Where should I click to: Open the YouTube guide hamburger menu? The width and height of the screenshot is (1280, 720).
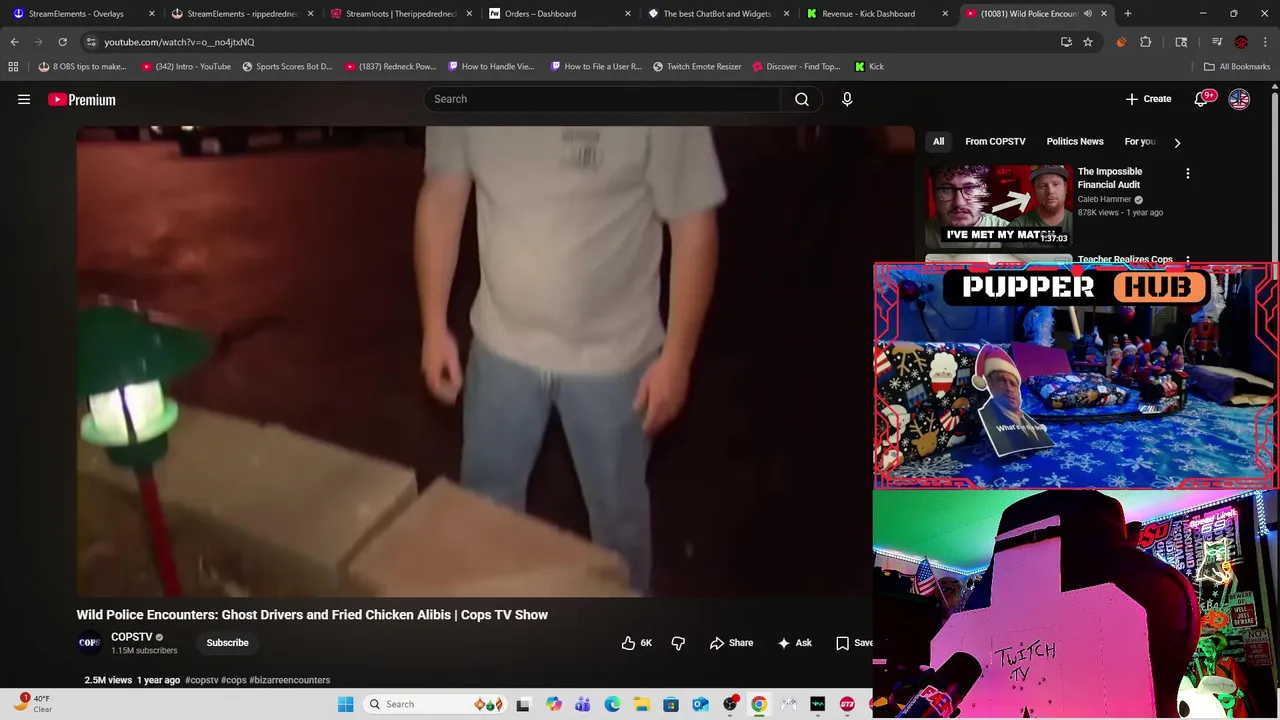coord(24,99)
